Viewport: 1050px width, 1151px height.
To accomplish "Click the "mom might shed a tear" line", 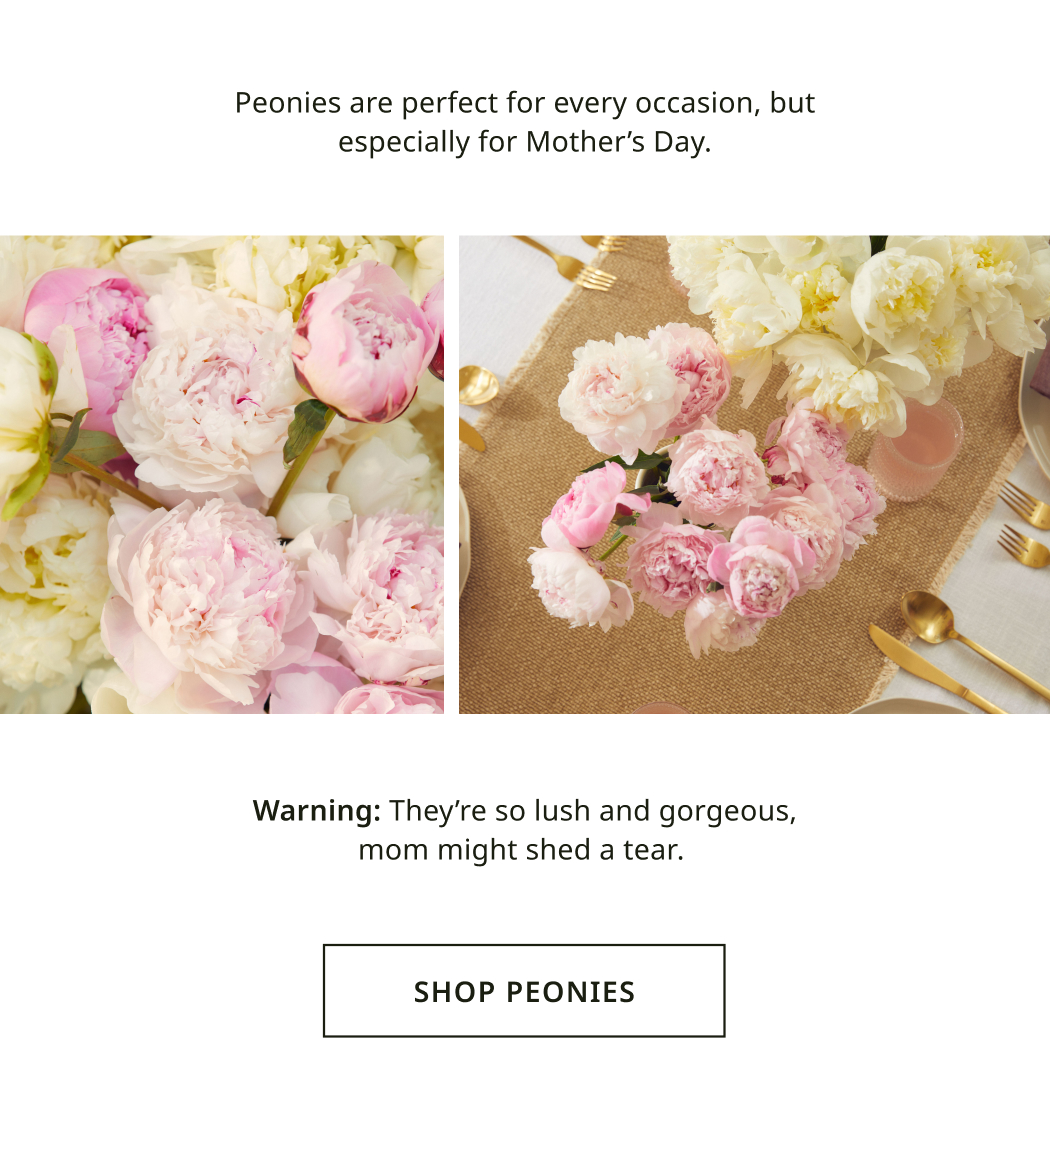I will (x=521, y=850).
